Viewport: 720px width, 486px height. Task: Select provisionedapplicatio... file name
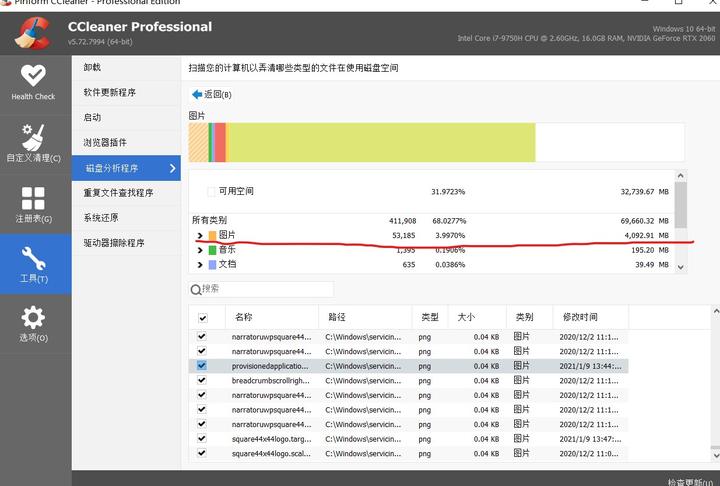[270, 366]
